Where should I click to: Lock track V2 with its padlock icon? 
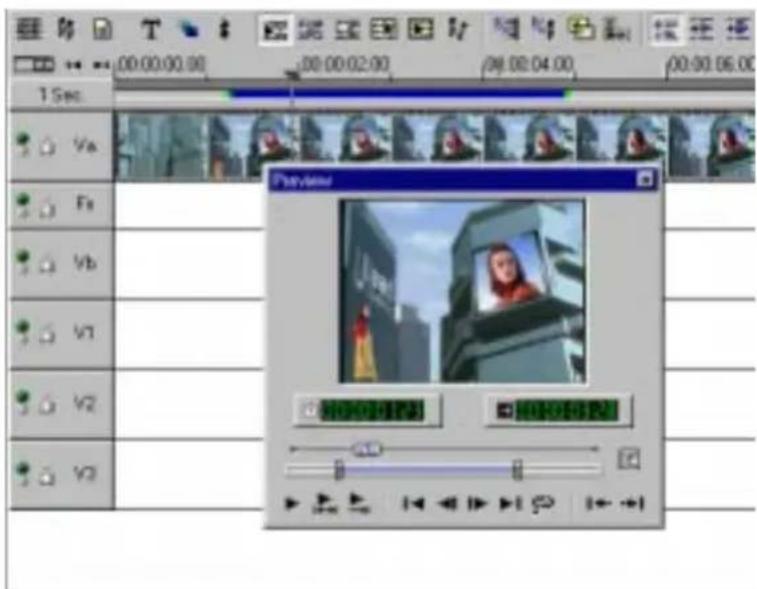tap(47, 405)
